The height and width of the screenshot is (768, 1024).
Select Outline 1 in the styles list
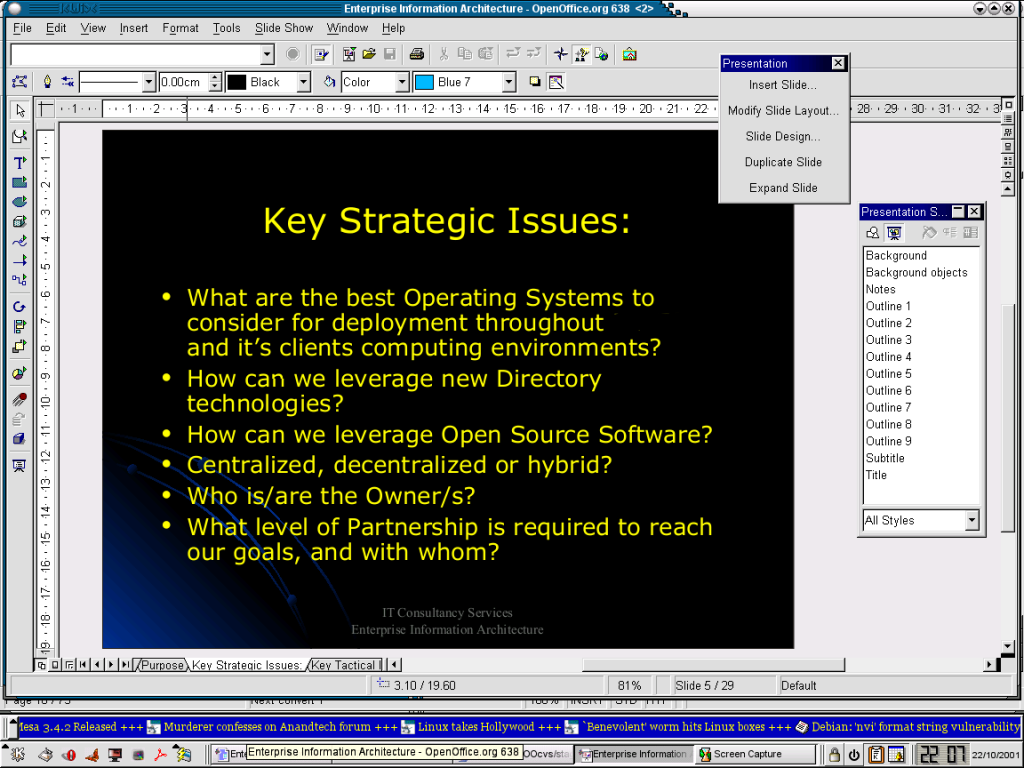(888, 306)
